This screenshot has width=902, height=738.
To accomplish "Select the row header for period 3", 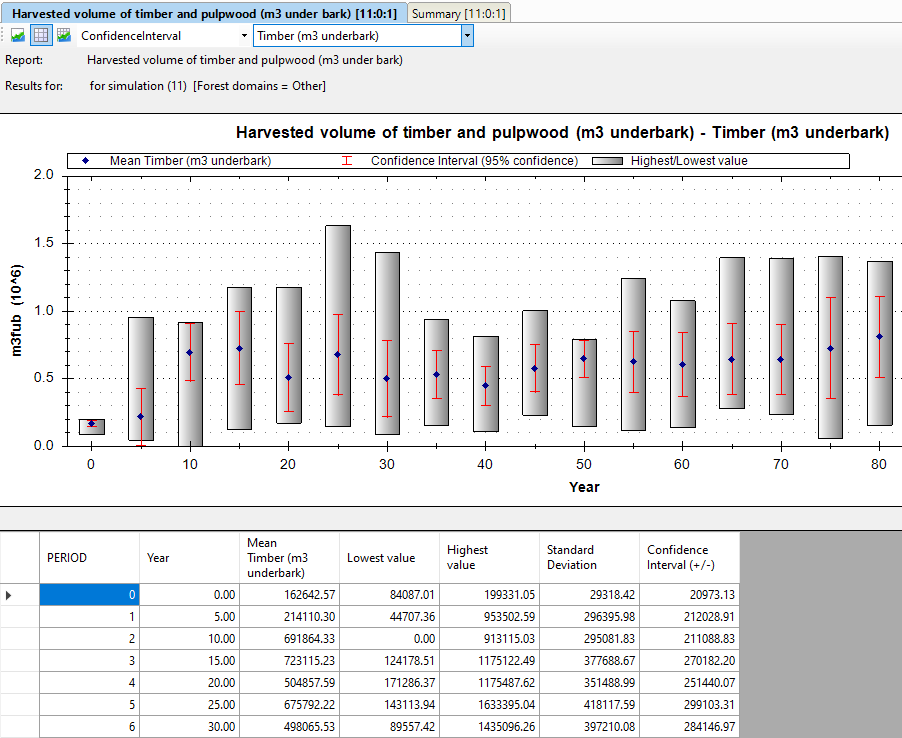I will pyautogui.click(x=20, y=661).
